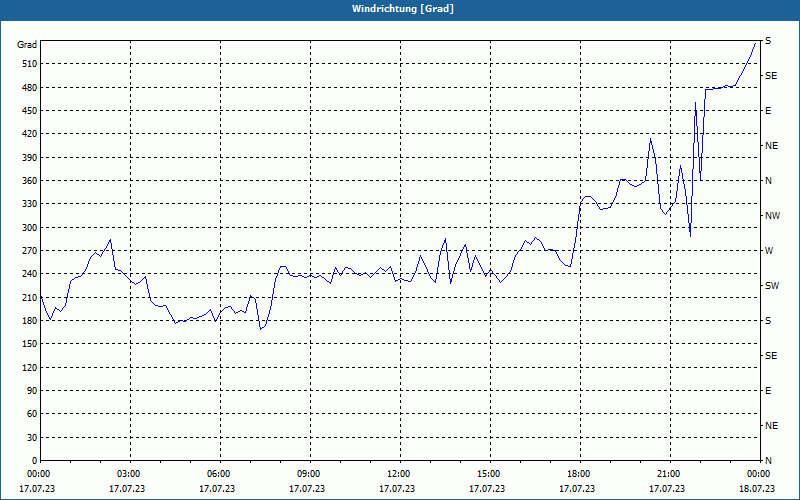Screen dimensions: 800x500
Task: Click the date under the 21:00 label
Action: tap(667, 489)
